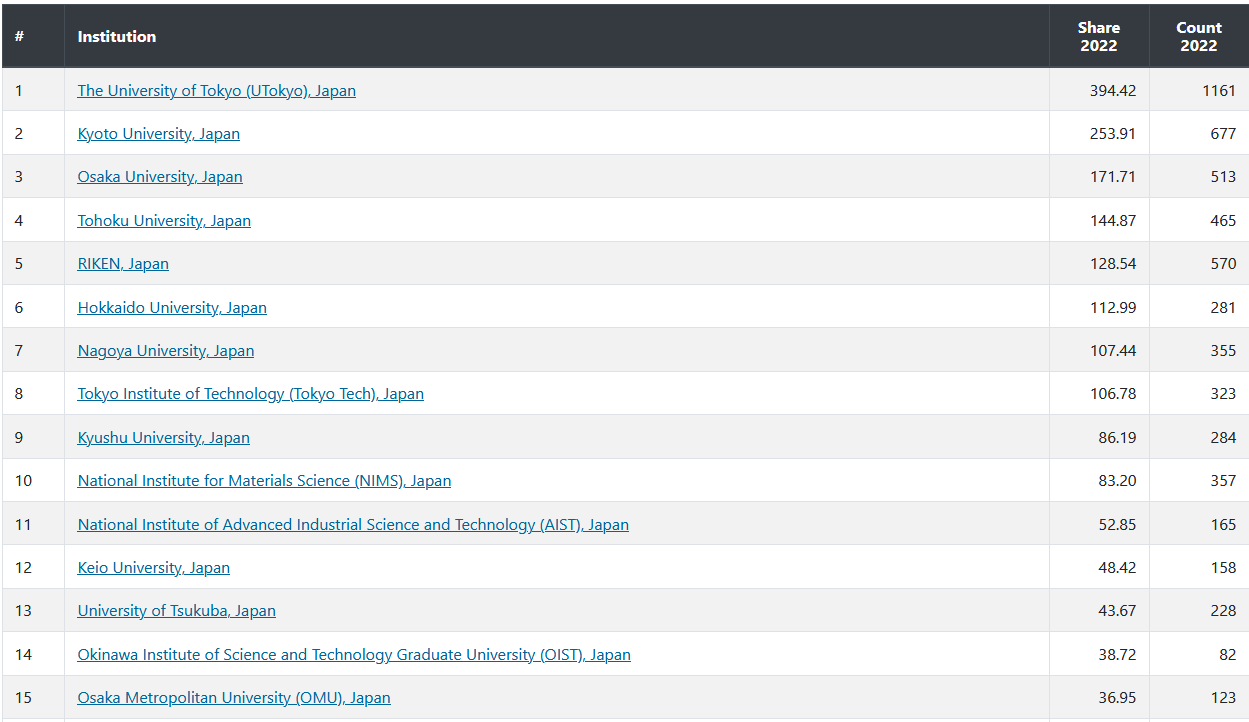Select share value 394.42
Screen dimensions: 1249x722
pos(1113,91)
